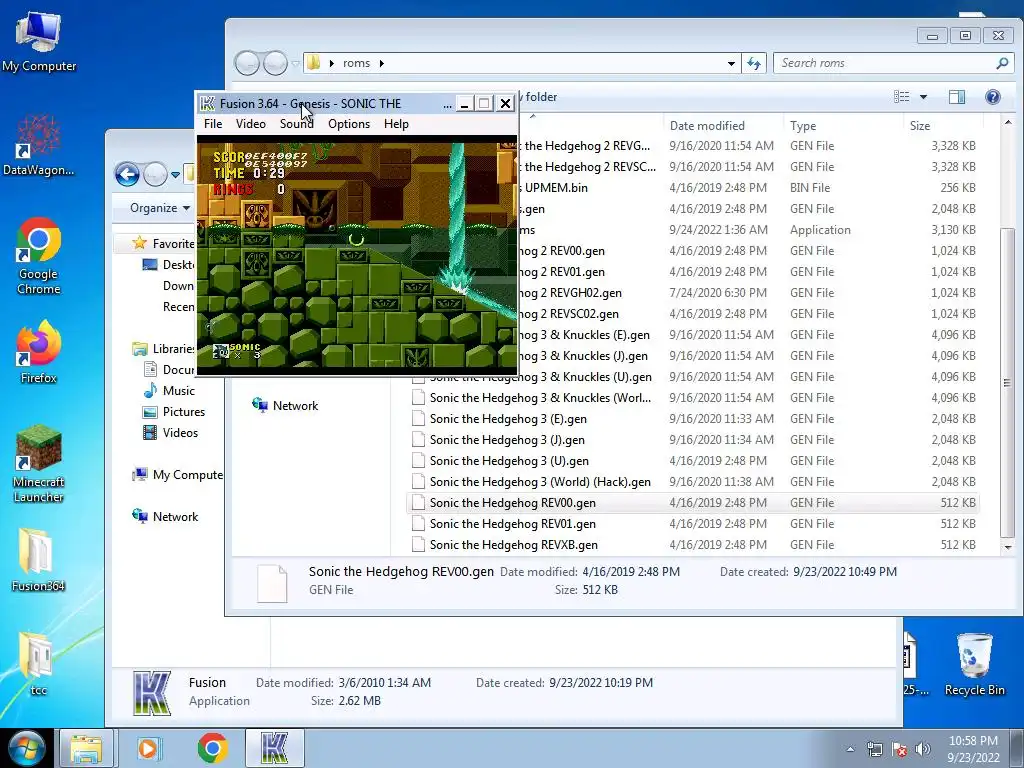Image resolution: width=1024 pixels, height=768 pixels.
Task: Click the Fusion title bar K icon
Action: [x=208, y=103]
